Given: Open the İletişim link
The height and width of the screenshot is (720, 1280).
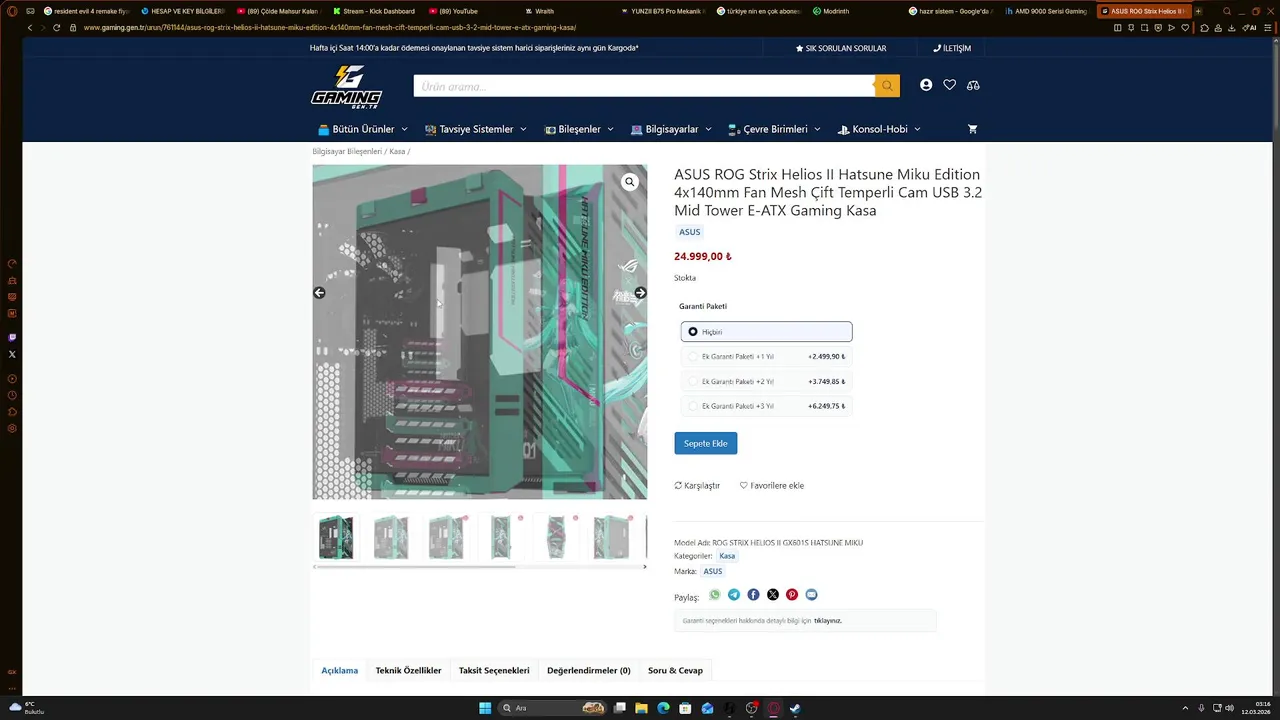Looking at the screenshot, I should coord(952,48).
